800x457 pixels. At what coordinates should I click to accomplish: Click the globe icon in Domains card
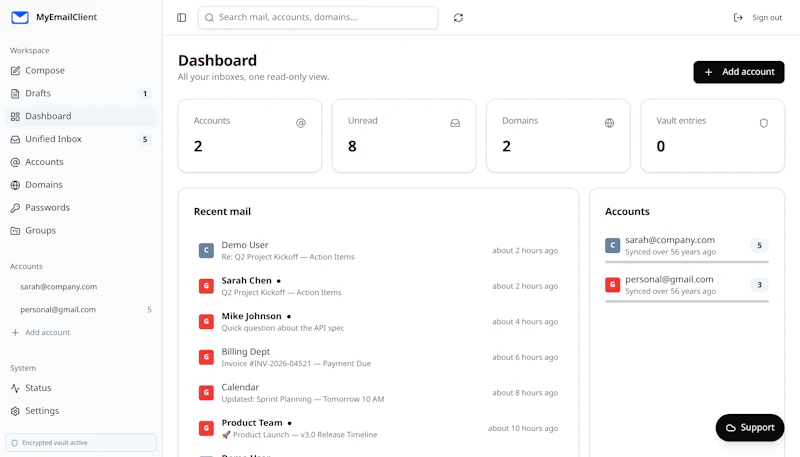609,123
